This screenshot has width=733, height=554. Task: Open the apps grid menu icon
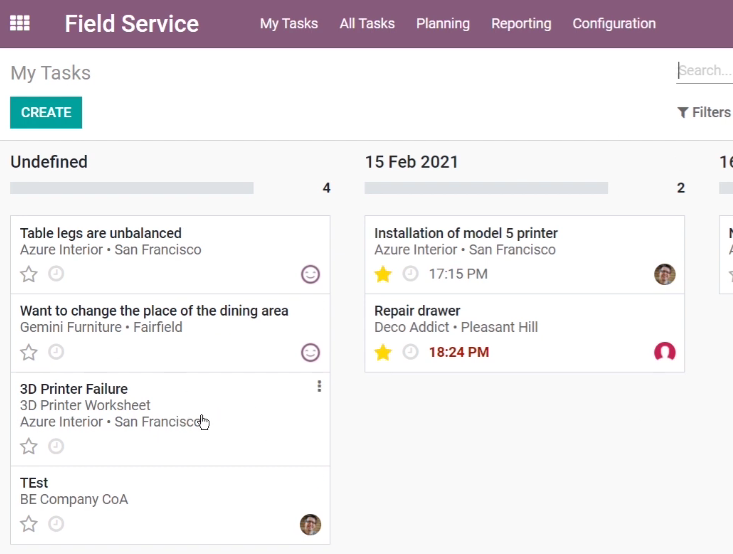[x=20, y=23]
